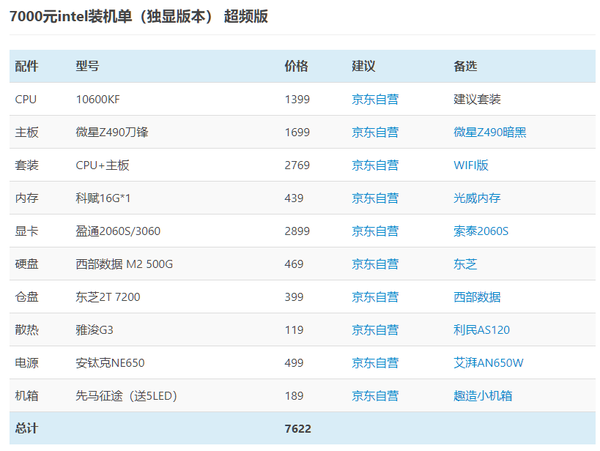
Task: Click the price 119
Action: coord(294,330)
